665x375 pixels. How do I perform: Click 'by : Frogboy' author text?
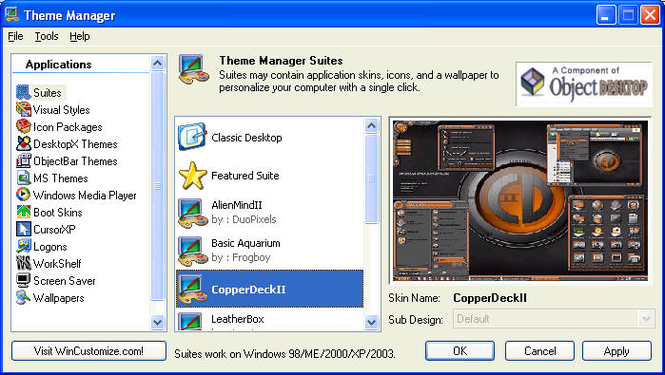[240, 257]
